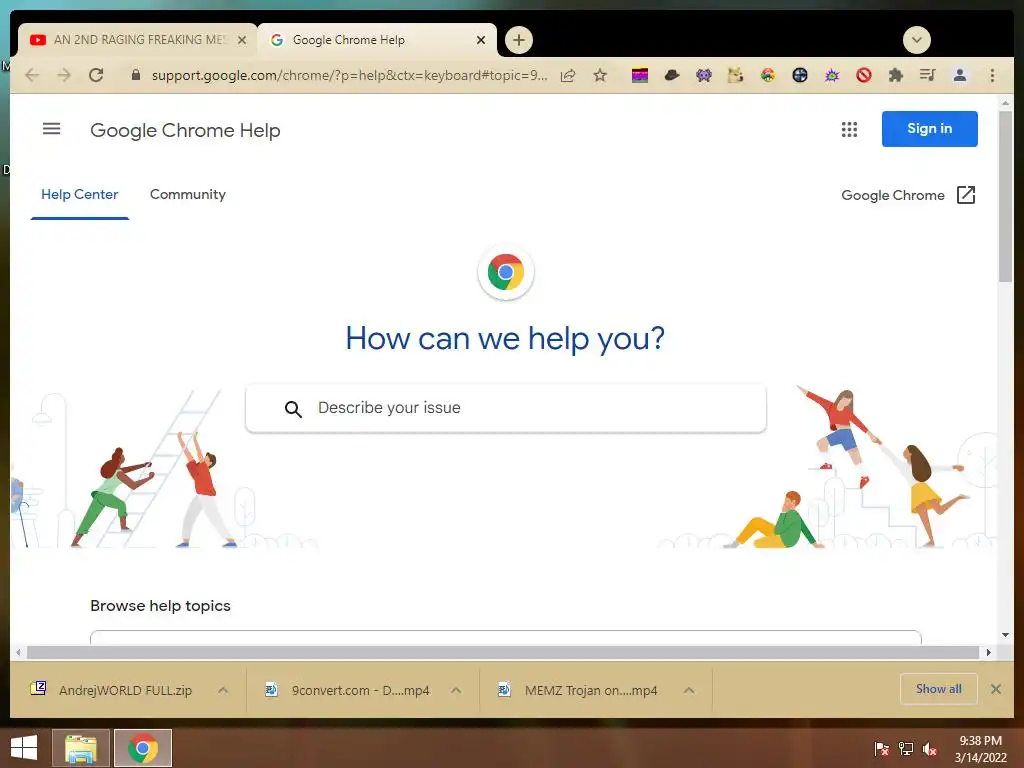The height and width of the screenshot is (768, 1024).
Task: Expand options for 9convert.com mp4 download
Action: (x=456, y=690)
